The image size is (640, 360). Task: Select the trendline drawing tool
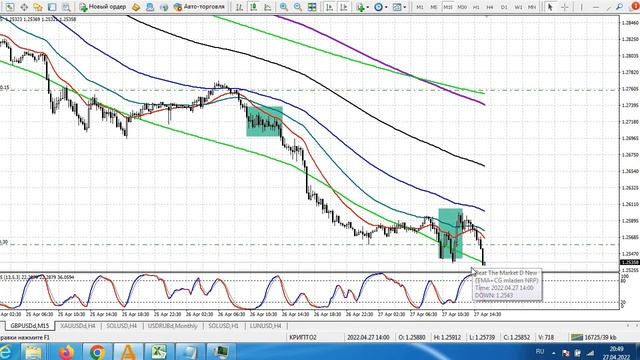609,7
